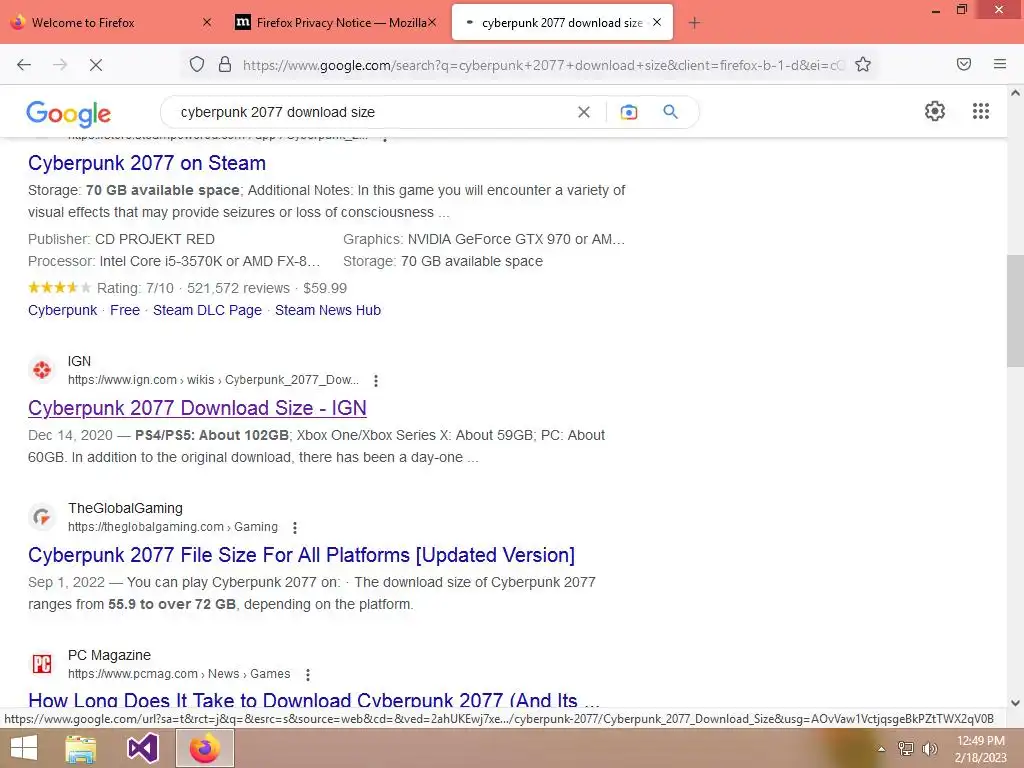Open more options for PC Magazine result
This screenshot has height=768, width=1024.
click(x=308, y=674)
